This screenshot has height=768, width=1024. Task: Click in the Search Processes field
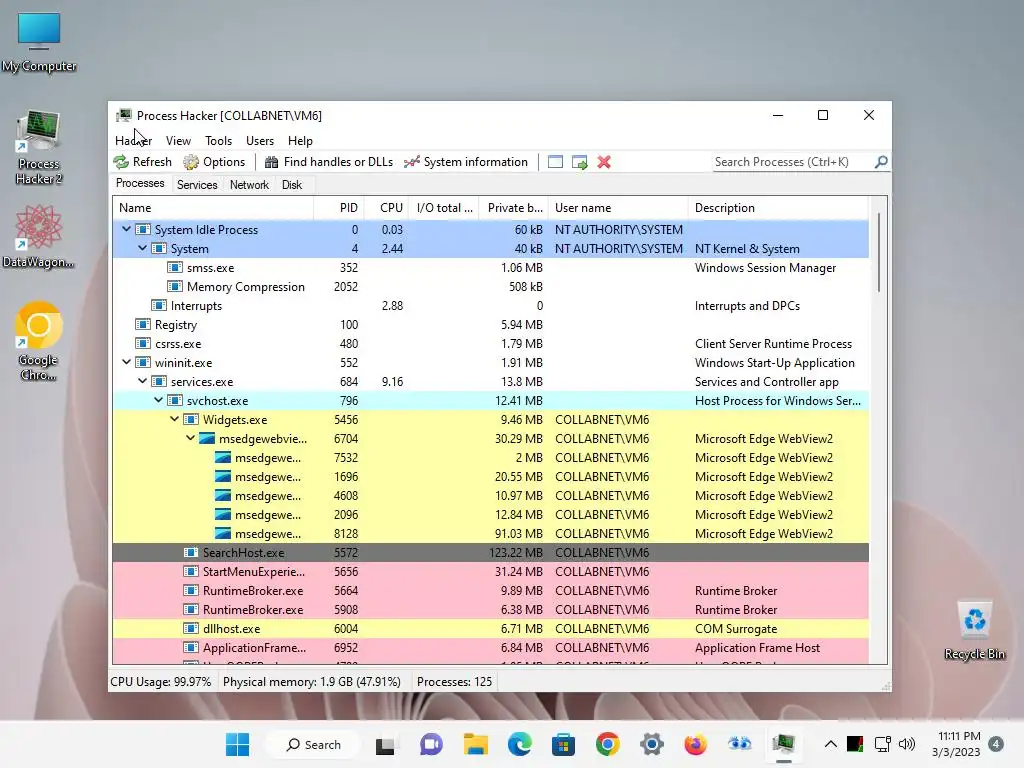793,161
